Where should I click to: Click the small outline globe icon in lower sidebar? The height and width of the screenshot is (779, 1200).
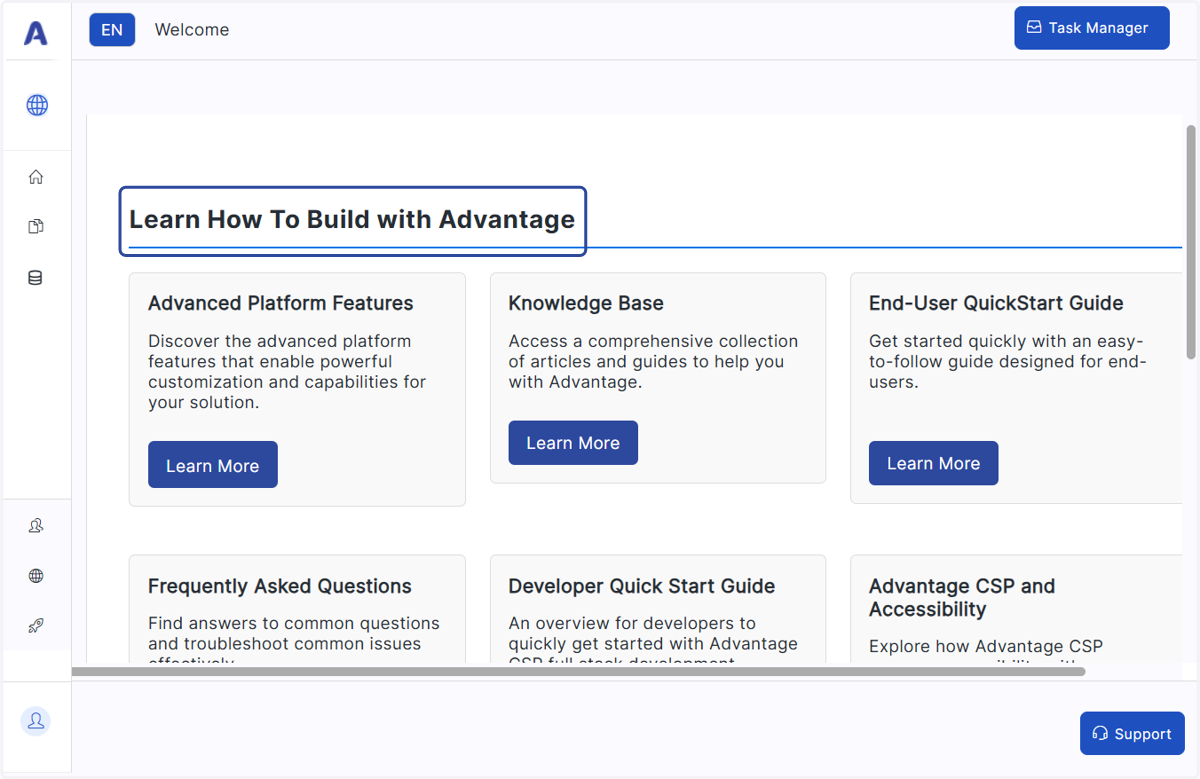tap(36, 576)
